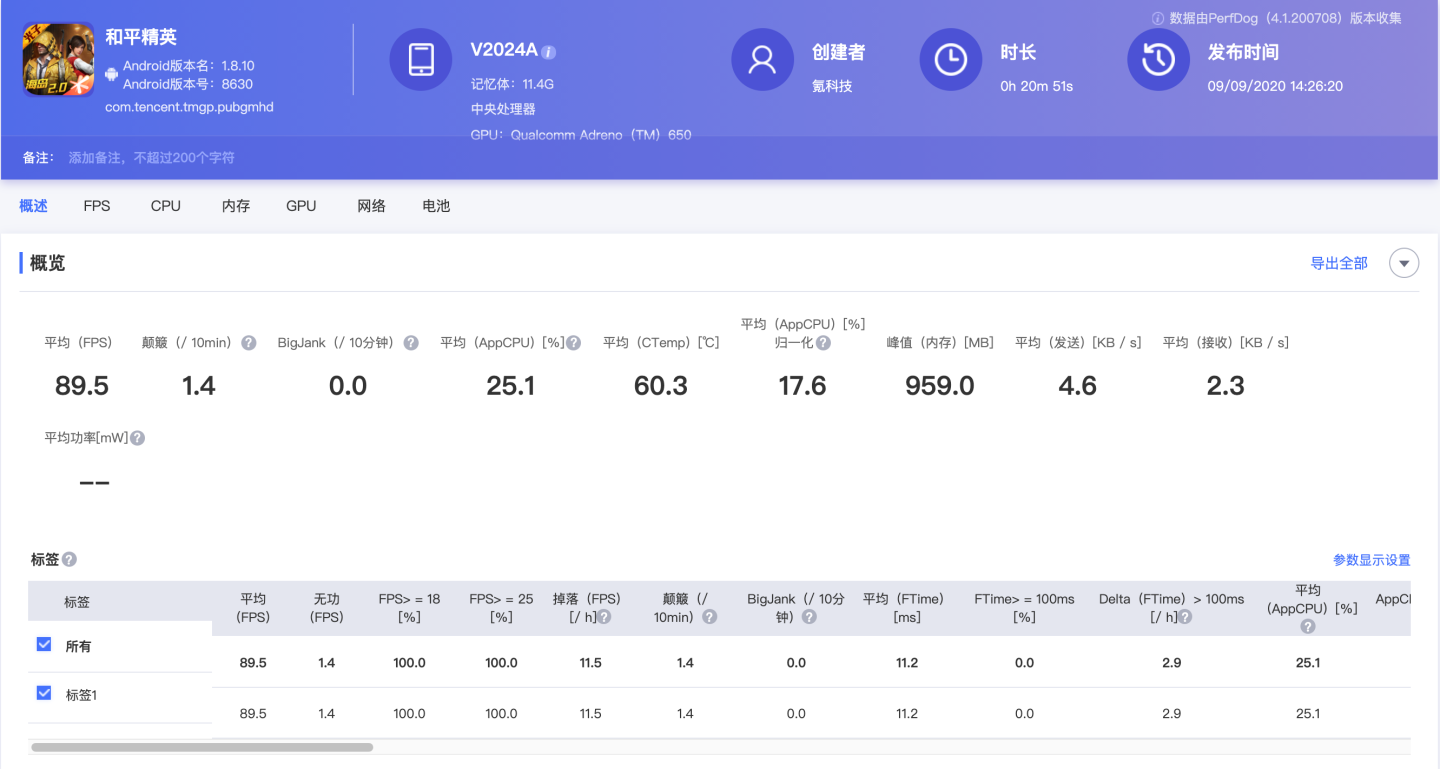Open help icon next to 颠簸 (/10min) metric
The image size is (1440, 769).
(x=249, y=343)
